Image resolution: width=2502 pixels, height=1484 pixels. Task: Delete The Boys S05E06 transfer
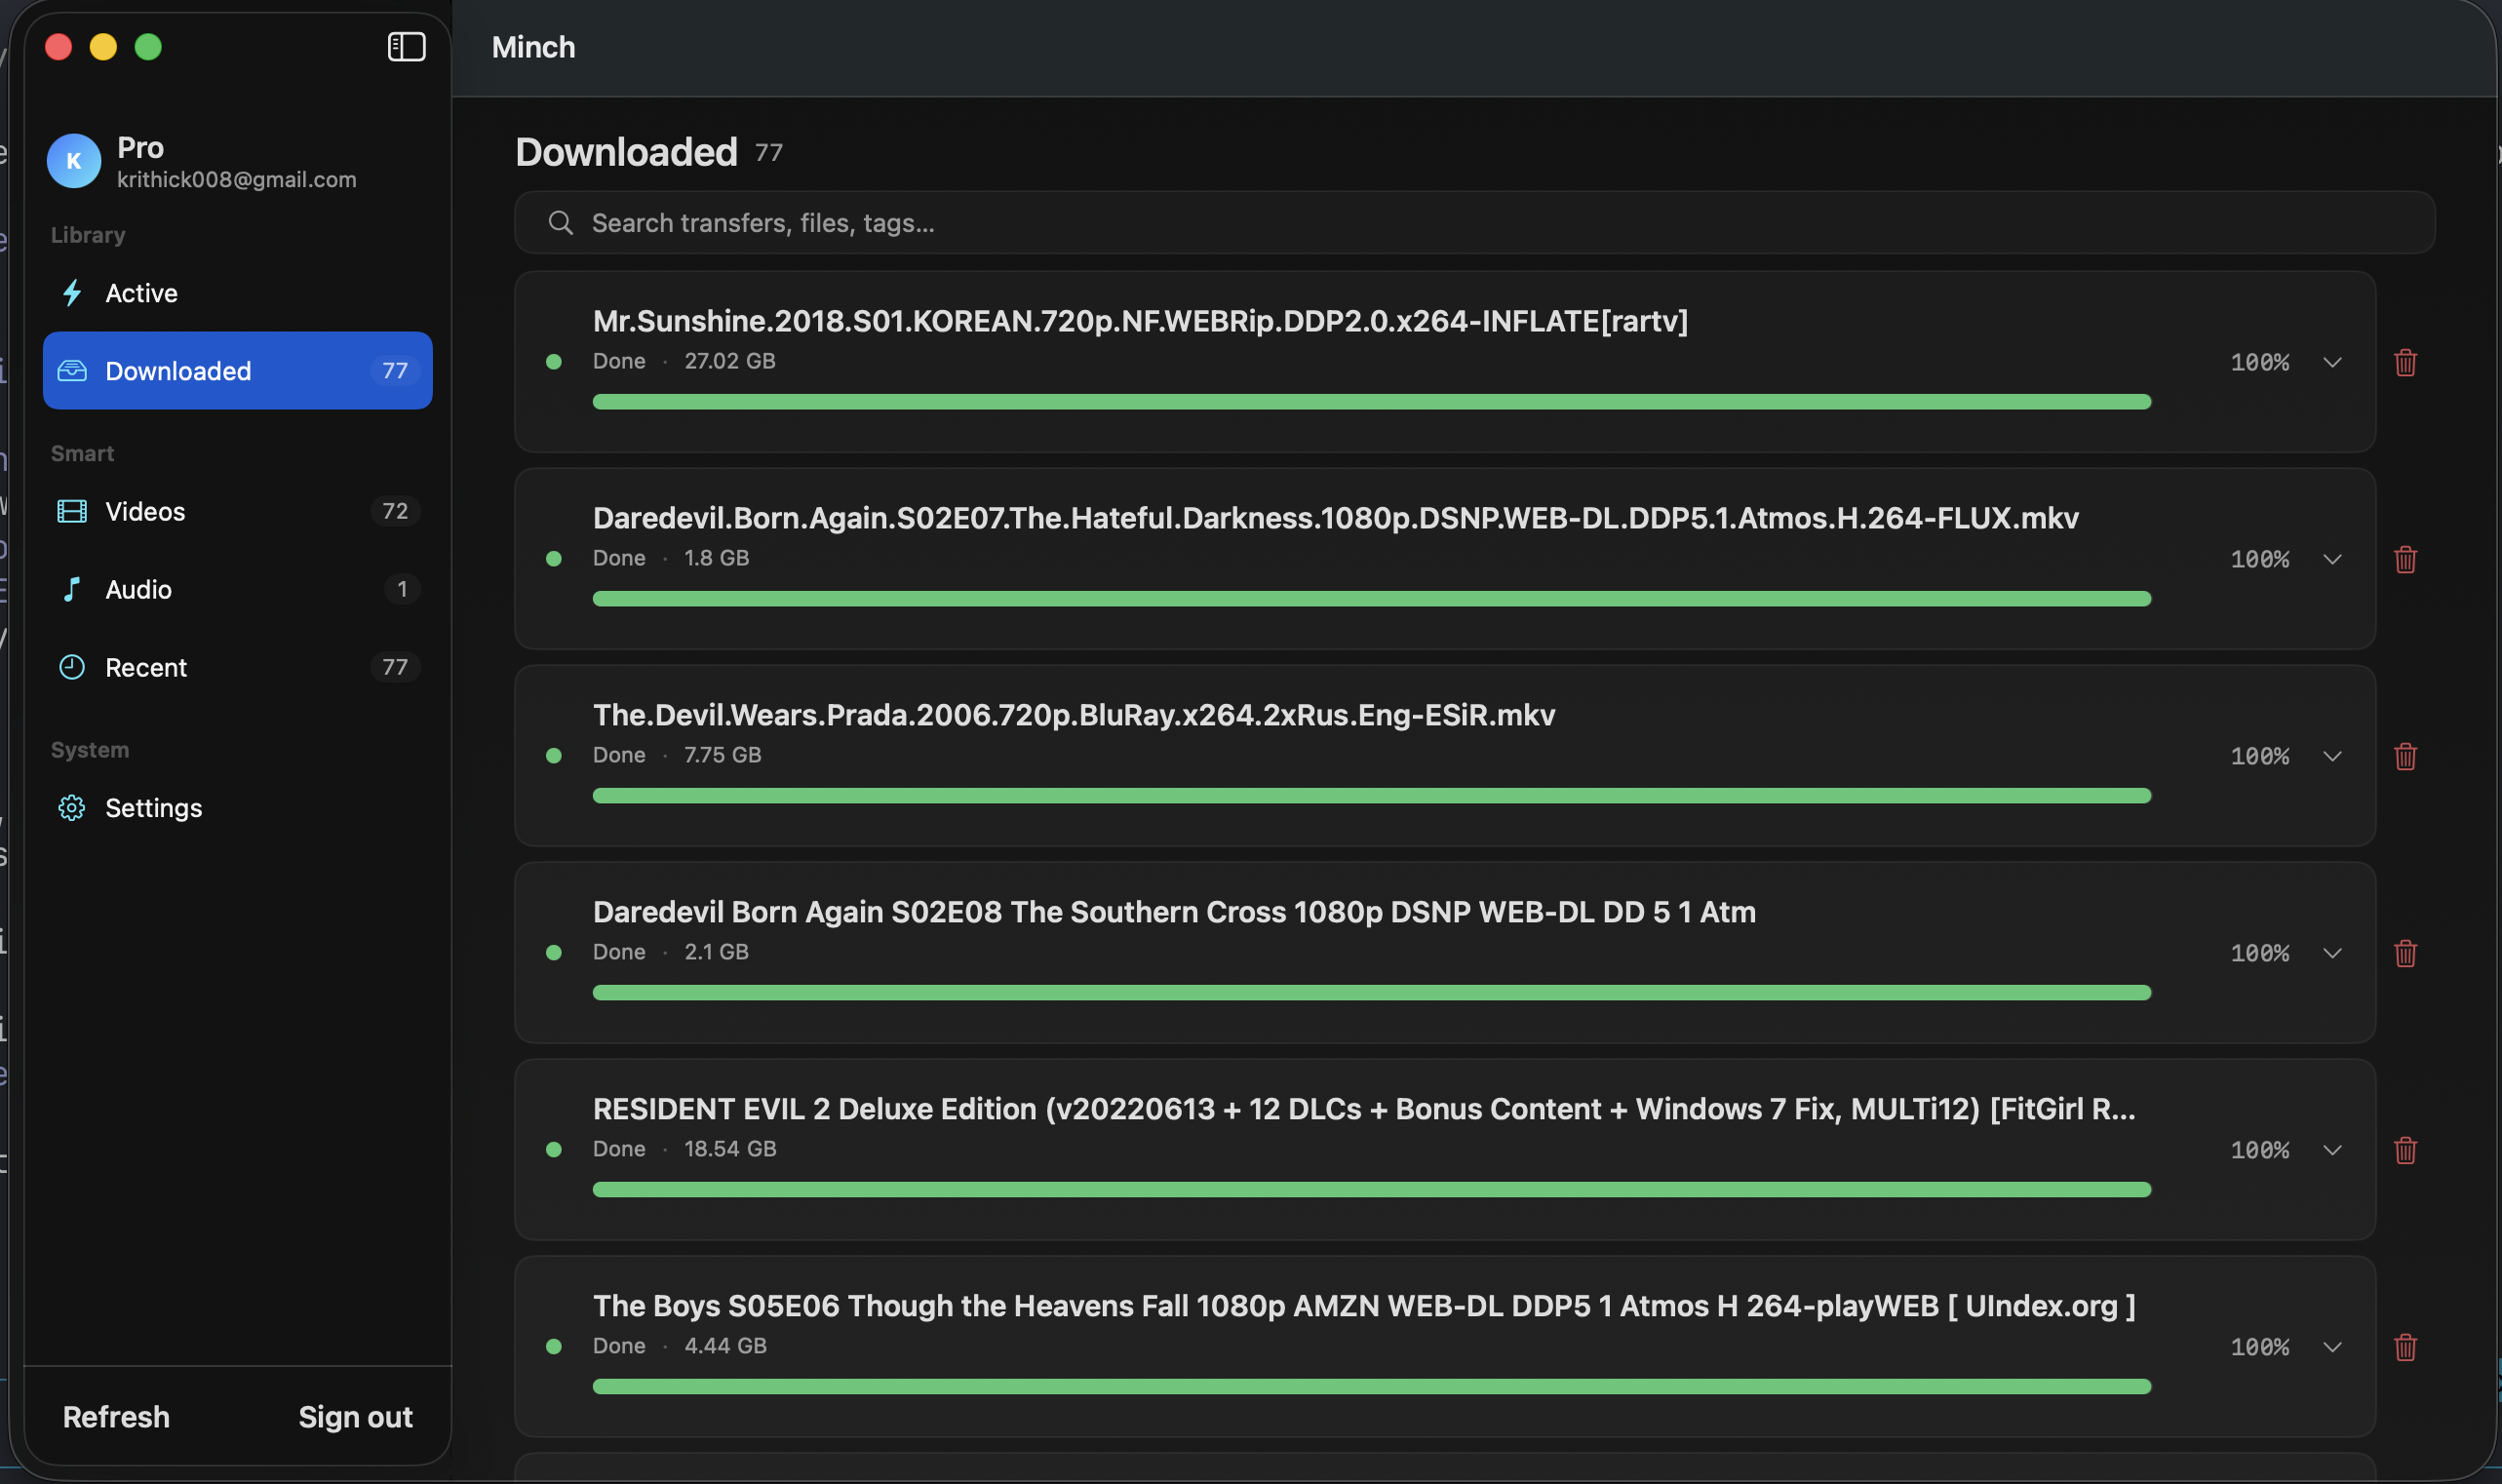click(x=2405, y=1347)
